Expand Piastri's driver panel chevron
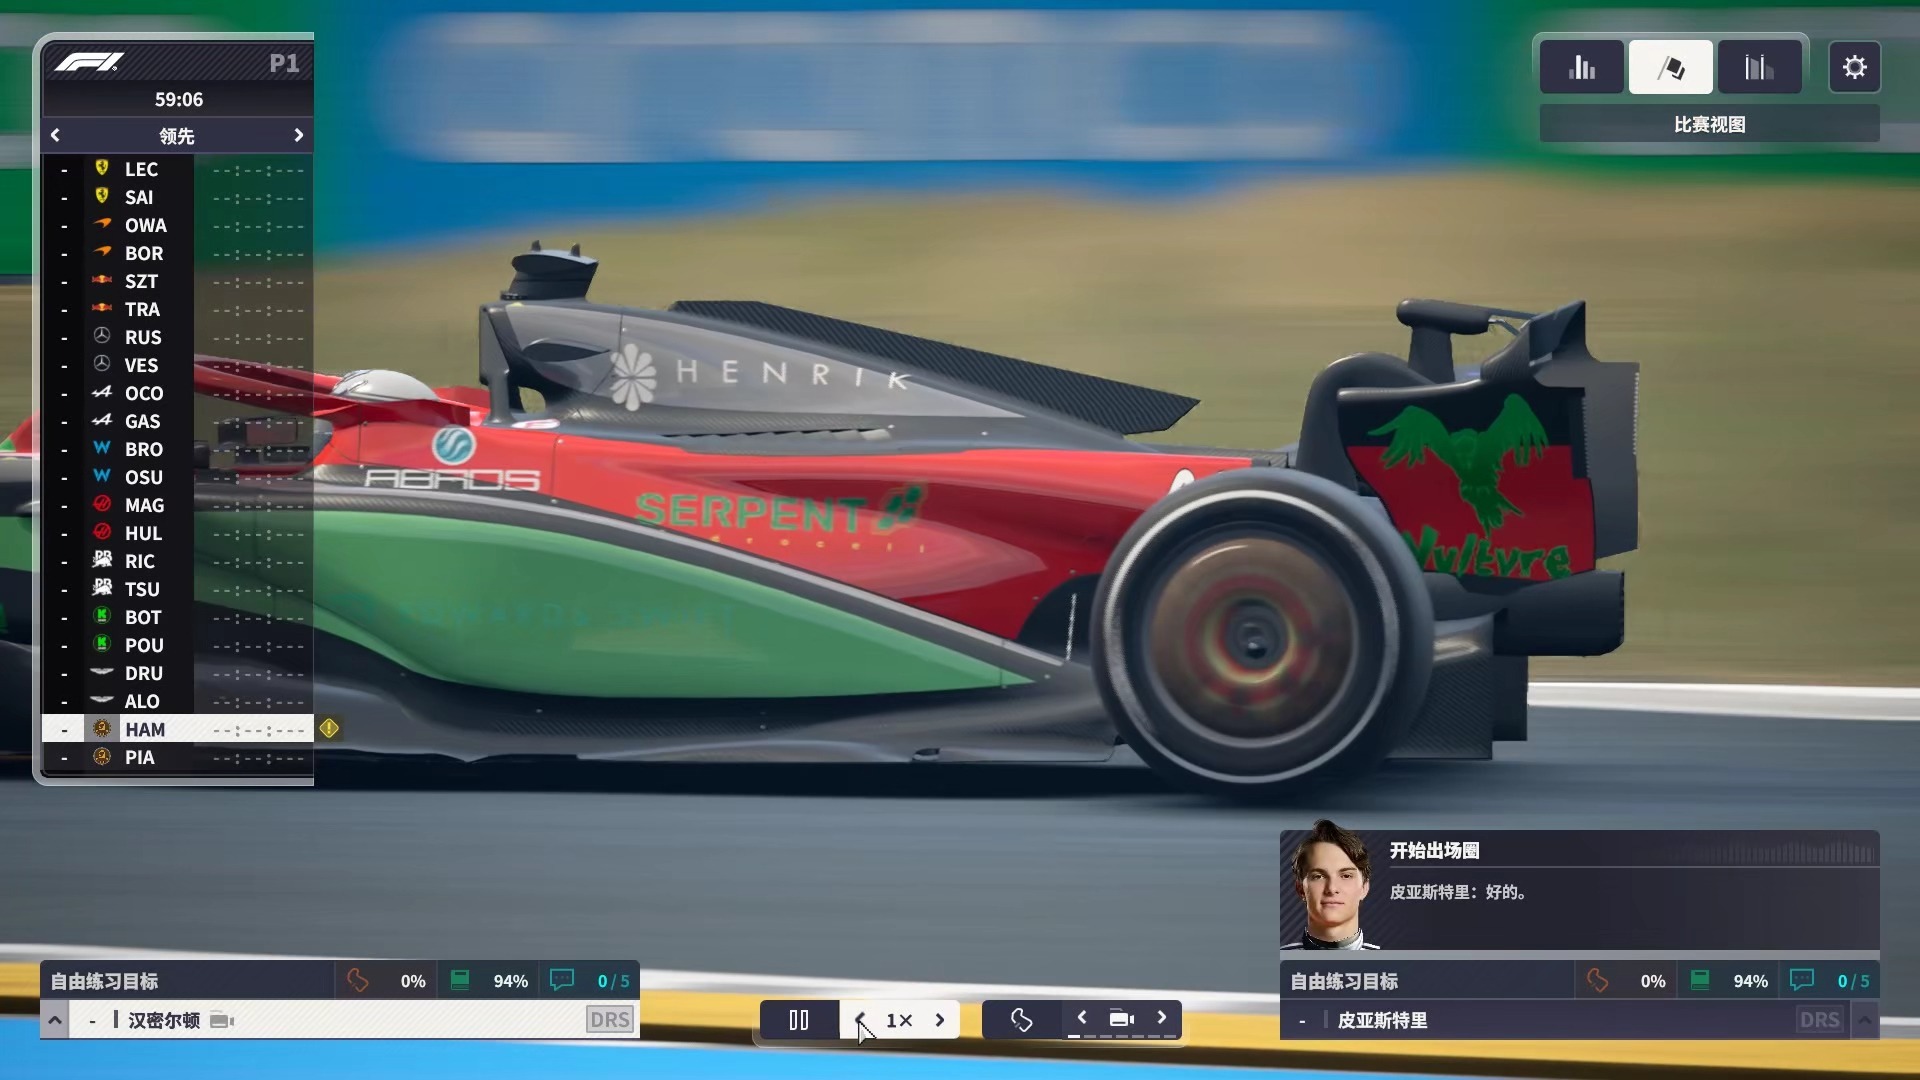 (x=1865, y=1021)
